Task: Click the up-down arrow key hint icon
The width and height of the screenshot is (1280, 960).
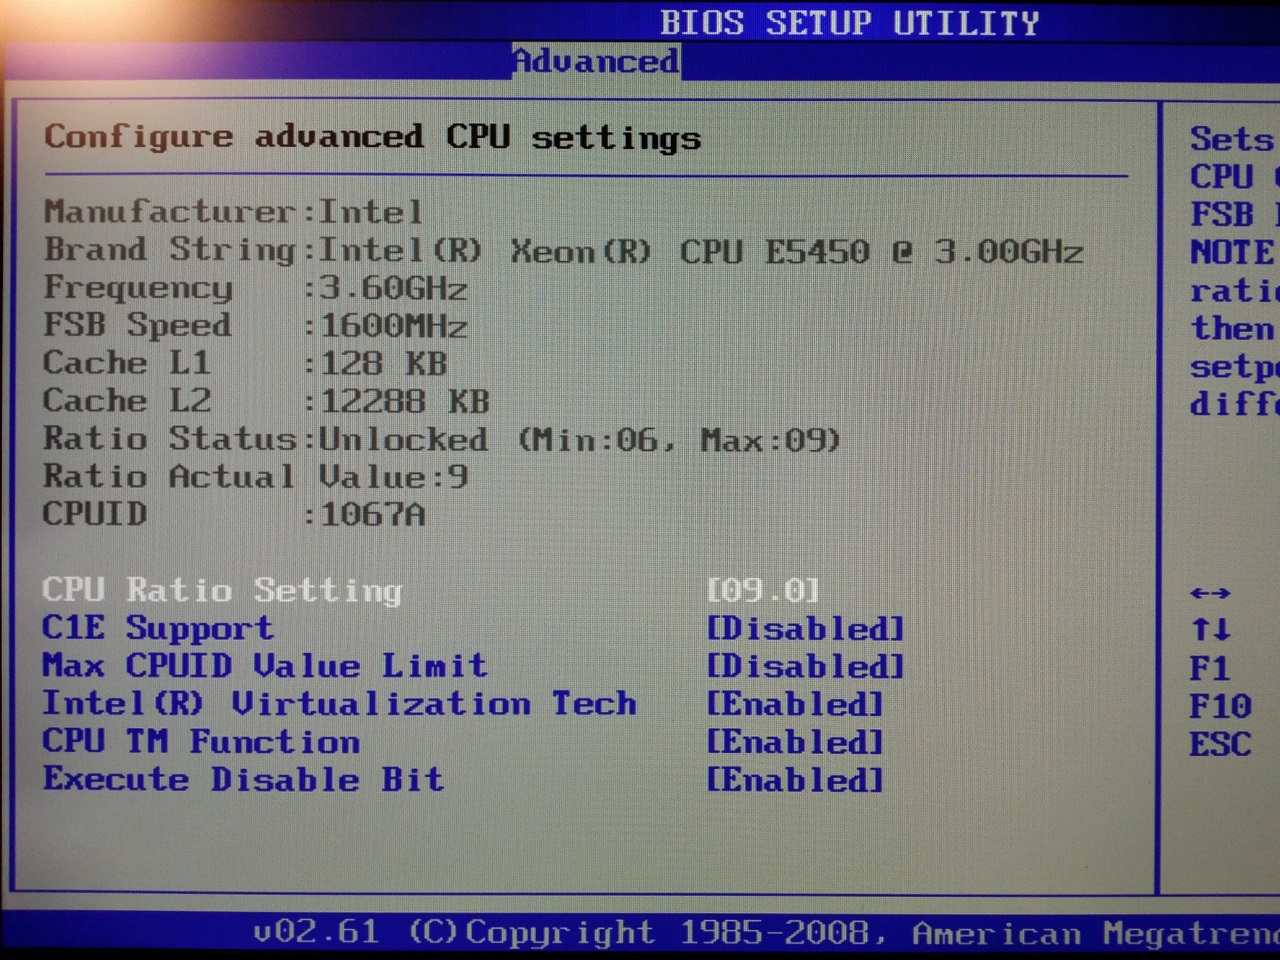Action: tap(1210, 629)
